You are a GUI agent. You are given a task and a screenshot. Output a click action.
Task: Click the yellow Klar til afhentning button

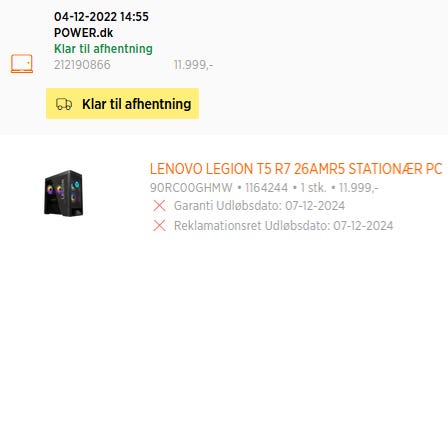click(122, 103)
